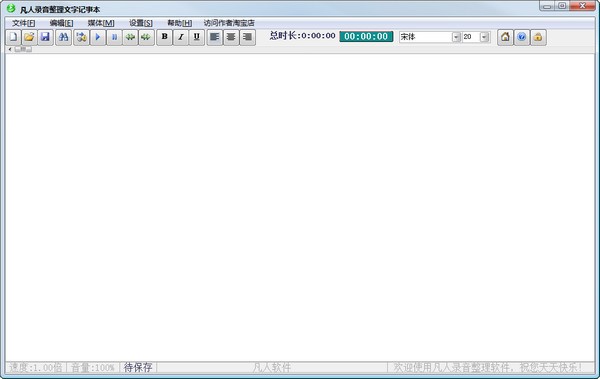Image resolution: width=600 pixels, height=379 pixels.
Task: Click the green app icon in title bar
Action: [11, 8]
